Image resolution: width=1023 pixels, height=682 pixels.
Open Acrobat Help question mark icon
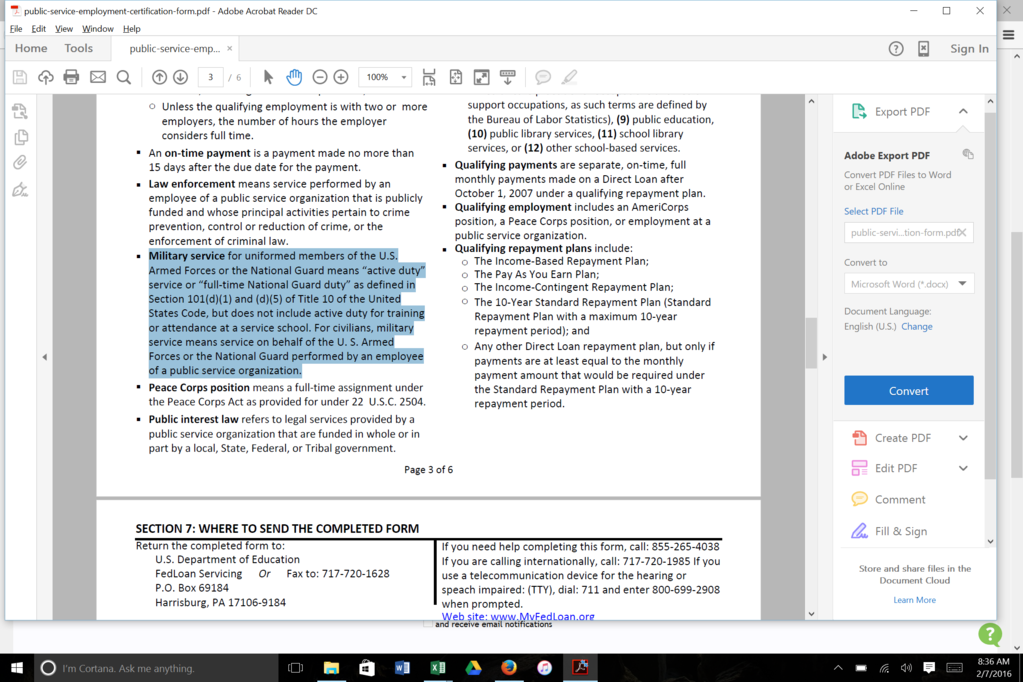coord(896,49)
